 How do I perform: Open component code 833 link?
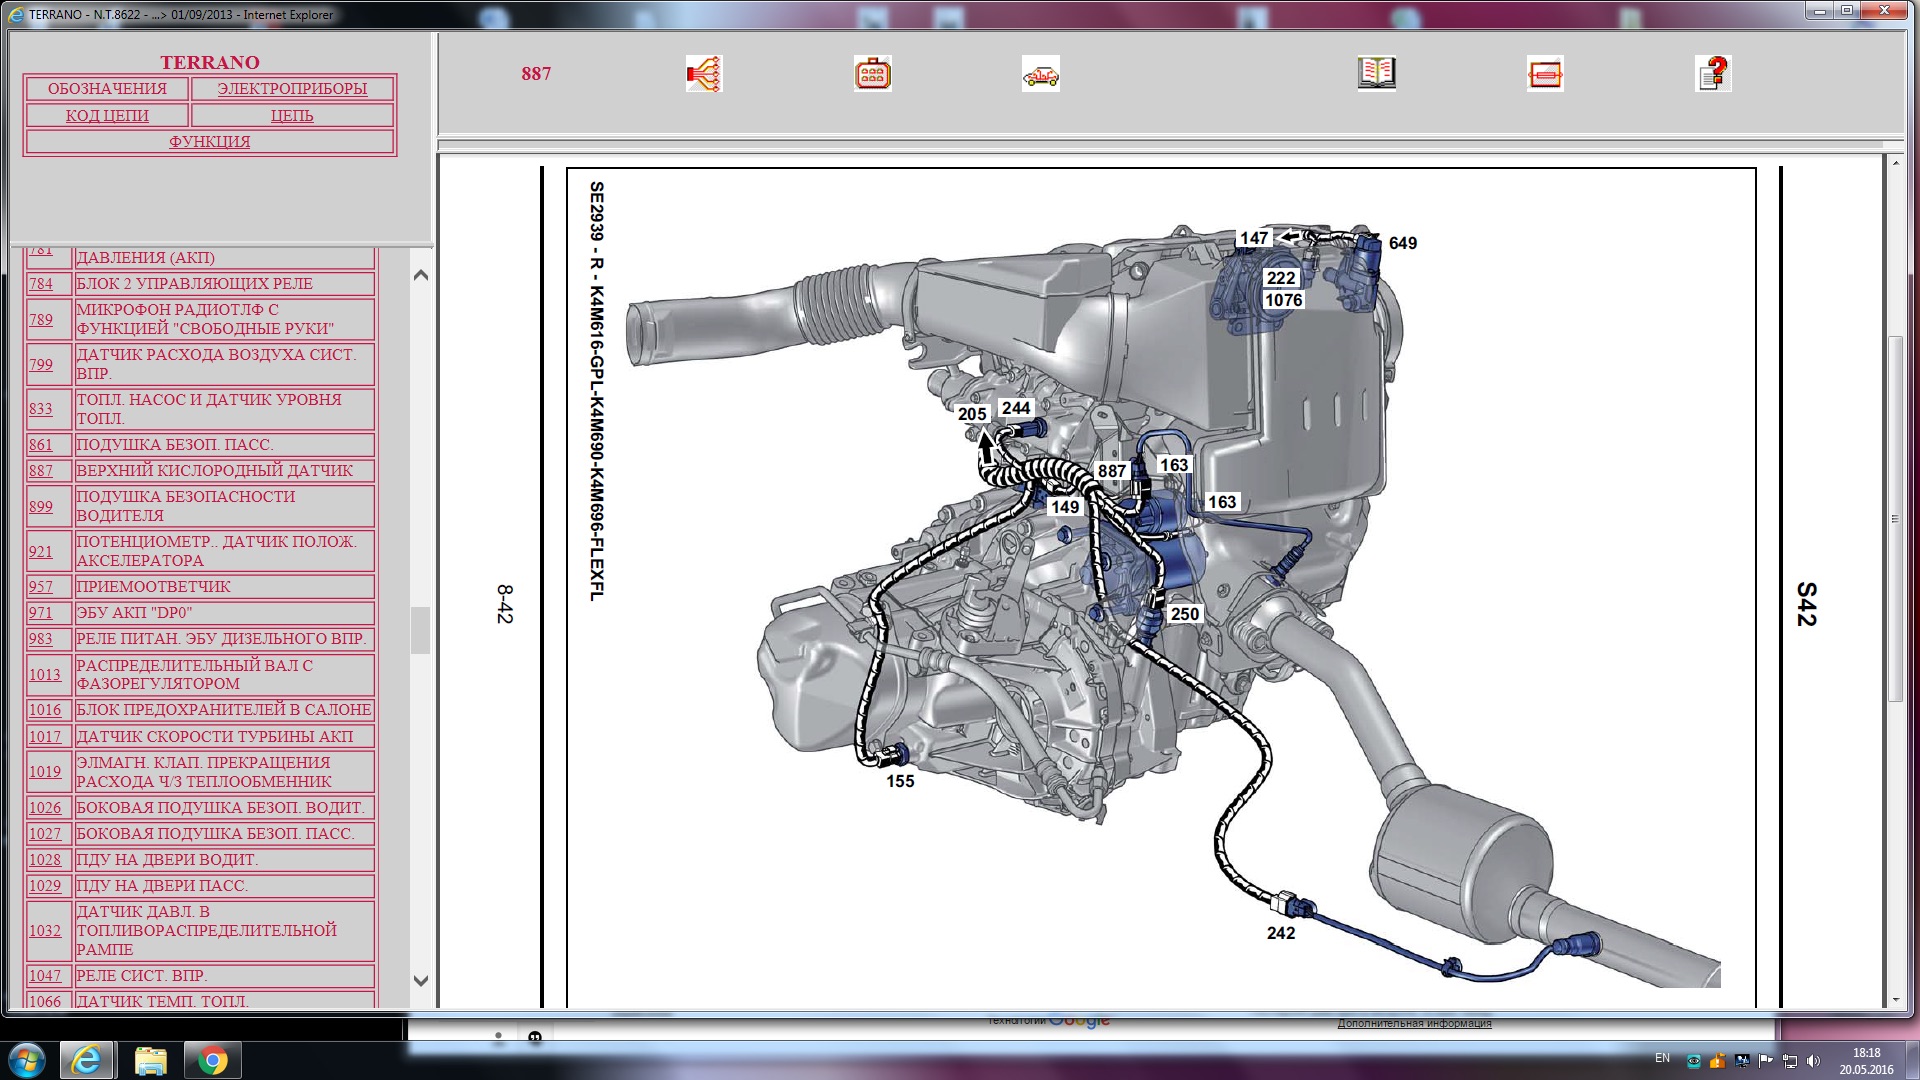tap(41, 409)
